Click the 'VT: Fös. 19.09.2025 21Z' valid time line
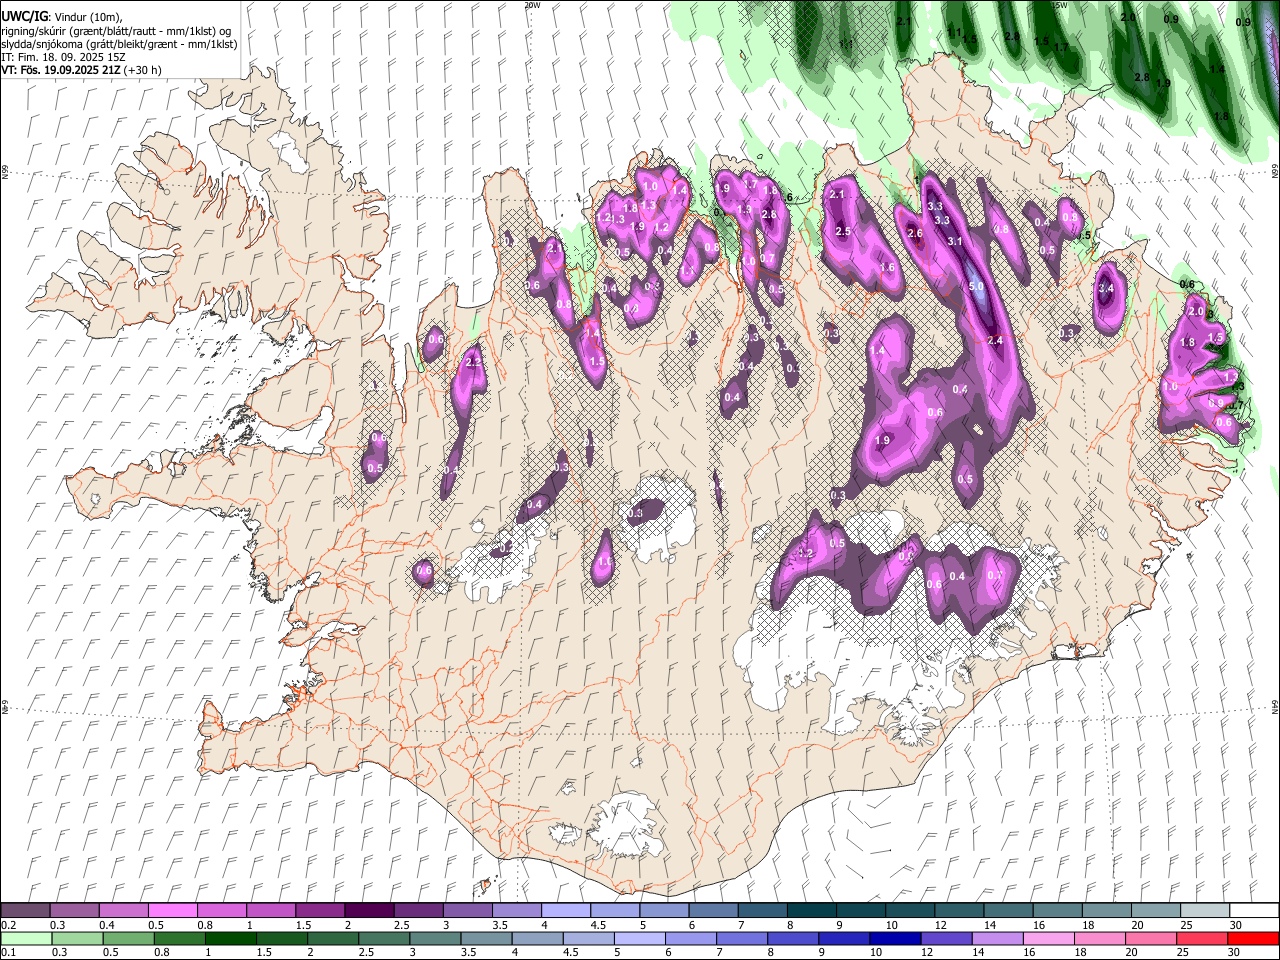The image size is (1280, 960). point(61,70)
